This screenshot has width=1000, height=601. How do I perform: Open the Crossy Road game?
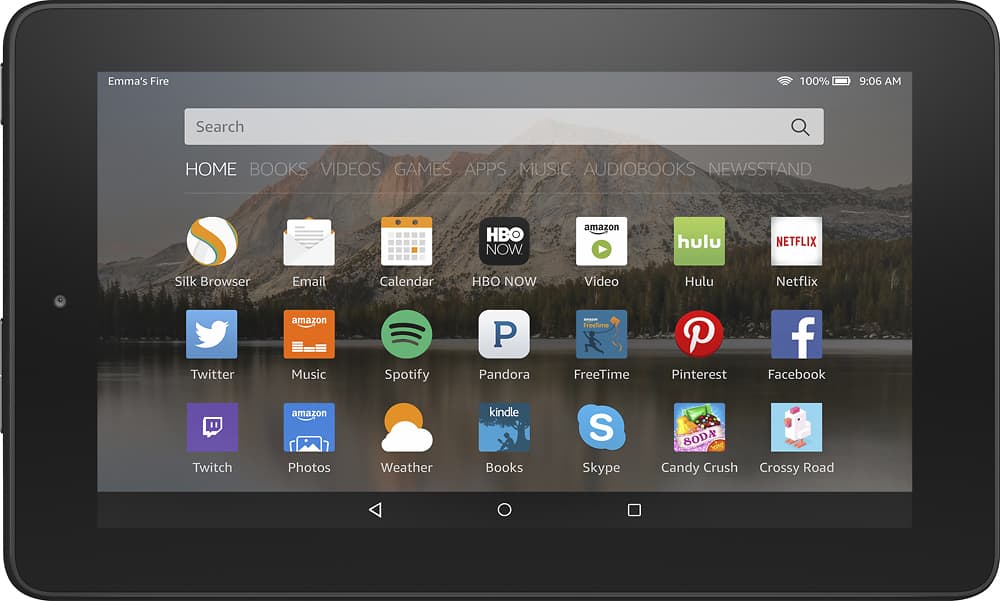pyautogui.click(x=797, y=427)
